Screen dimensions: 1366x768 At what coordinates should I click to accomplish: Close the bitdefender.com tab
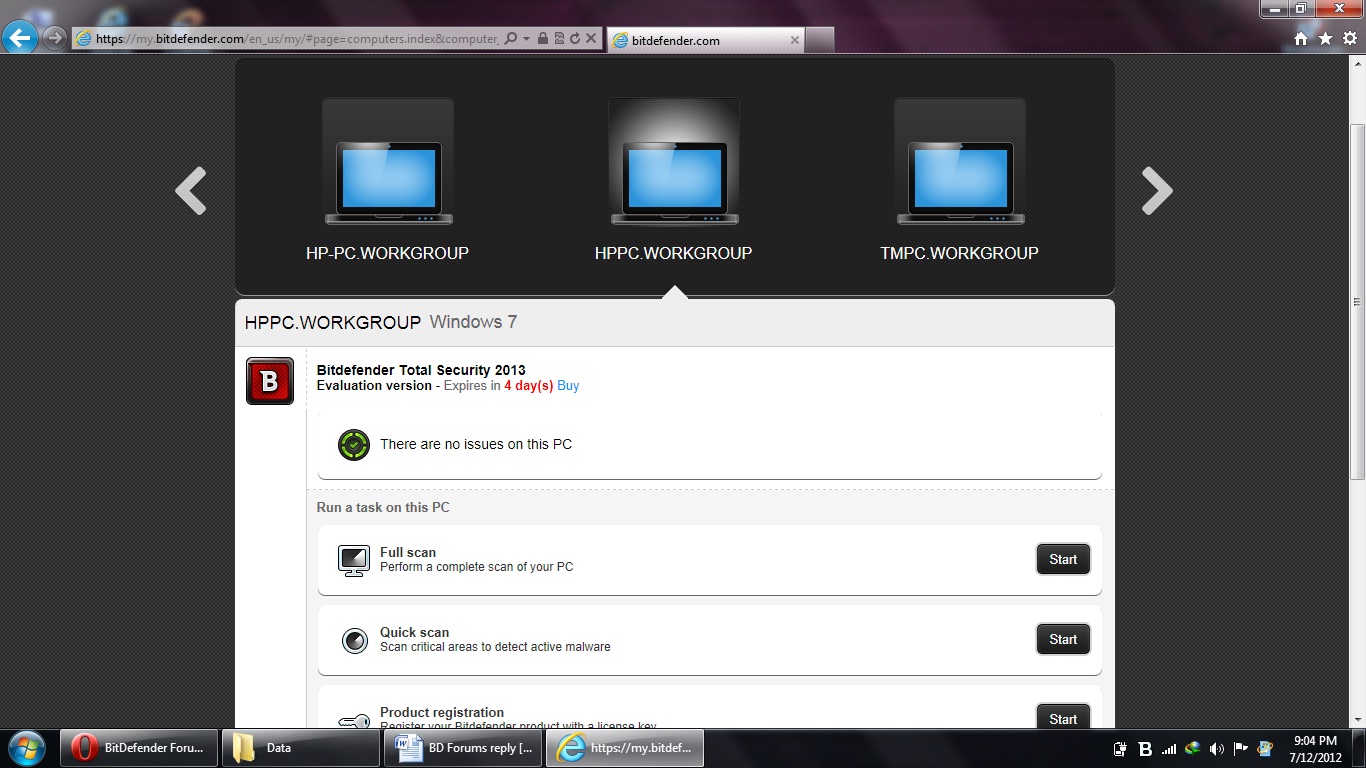pos(795,40)
